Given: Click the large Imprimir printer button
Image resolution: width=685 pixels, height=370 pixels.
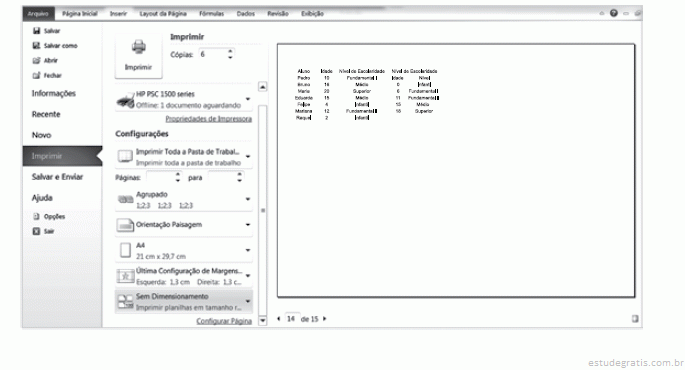Looking at the screenshot, I should pyautogui.click(x=138, y=56).
